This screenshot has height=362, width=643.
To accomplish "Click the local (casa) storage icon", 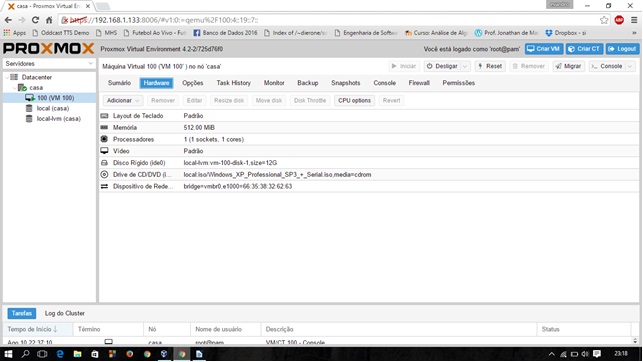I will click(x=29, y=108).
